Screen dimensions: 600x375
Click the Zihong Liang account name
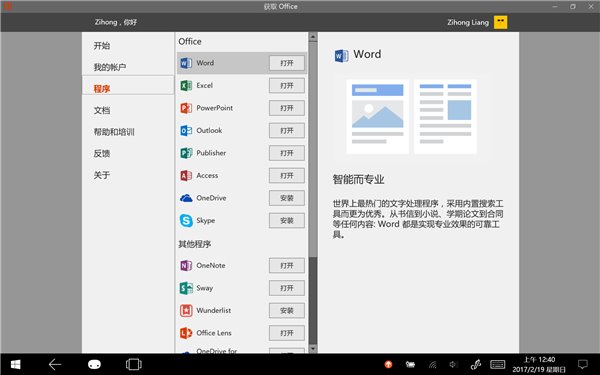pyautogui.click(x=468, y=23)
